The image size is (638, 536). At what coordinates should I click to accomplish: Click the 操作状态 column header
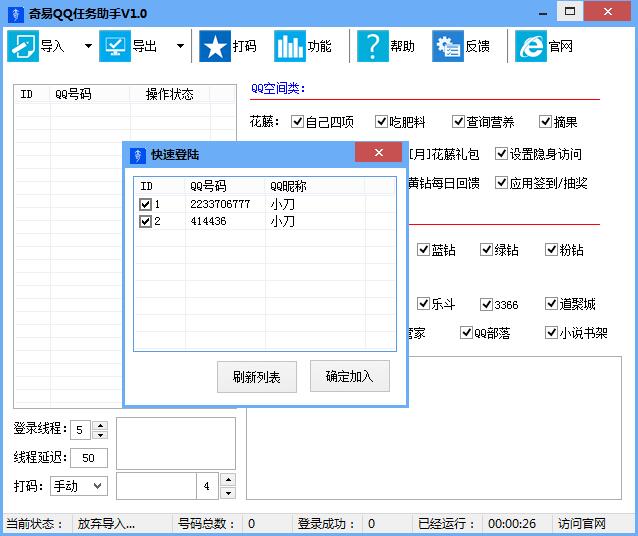169,94
